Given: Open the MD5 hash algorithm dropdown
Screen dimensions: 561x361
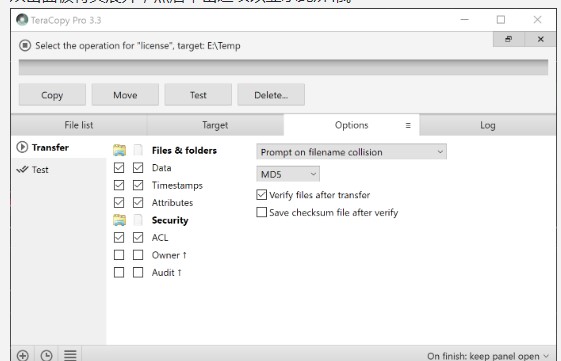Looking at the screenshot, I should 288,174.
